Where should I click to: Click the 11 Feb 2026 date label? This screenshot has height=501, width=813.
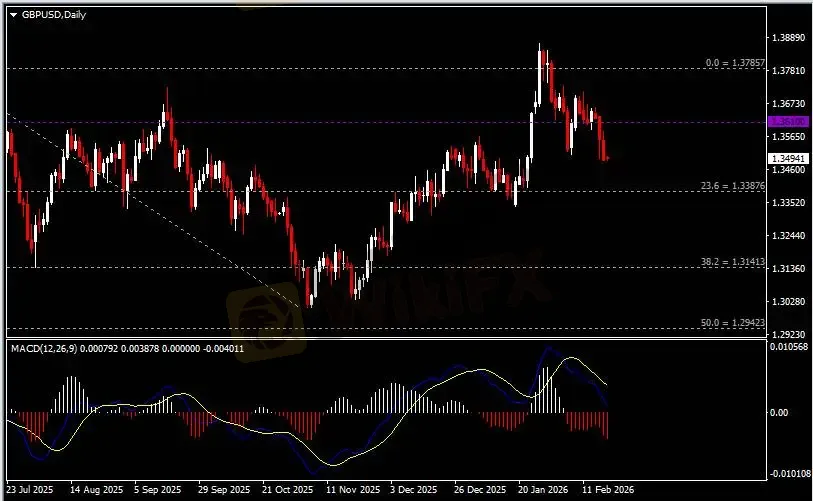[608, 490]
